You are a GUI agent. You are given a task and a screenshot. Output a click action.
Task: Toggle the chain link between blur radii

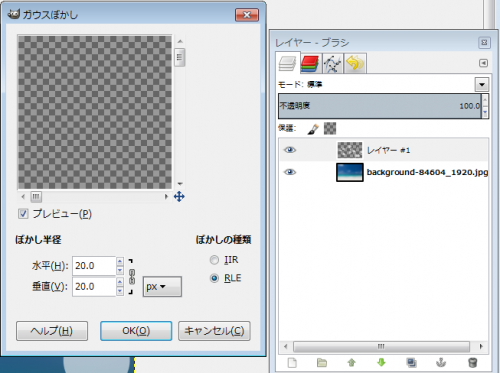click(x=132, y=276)
